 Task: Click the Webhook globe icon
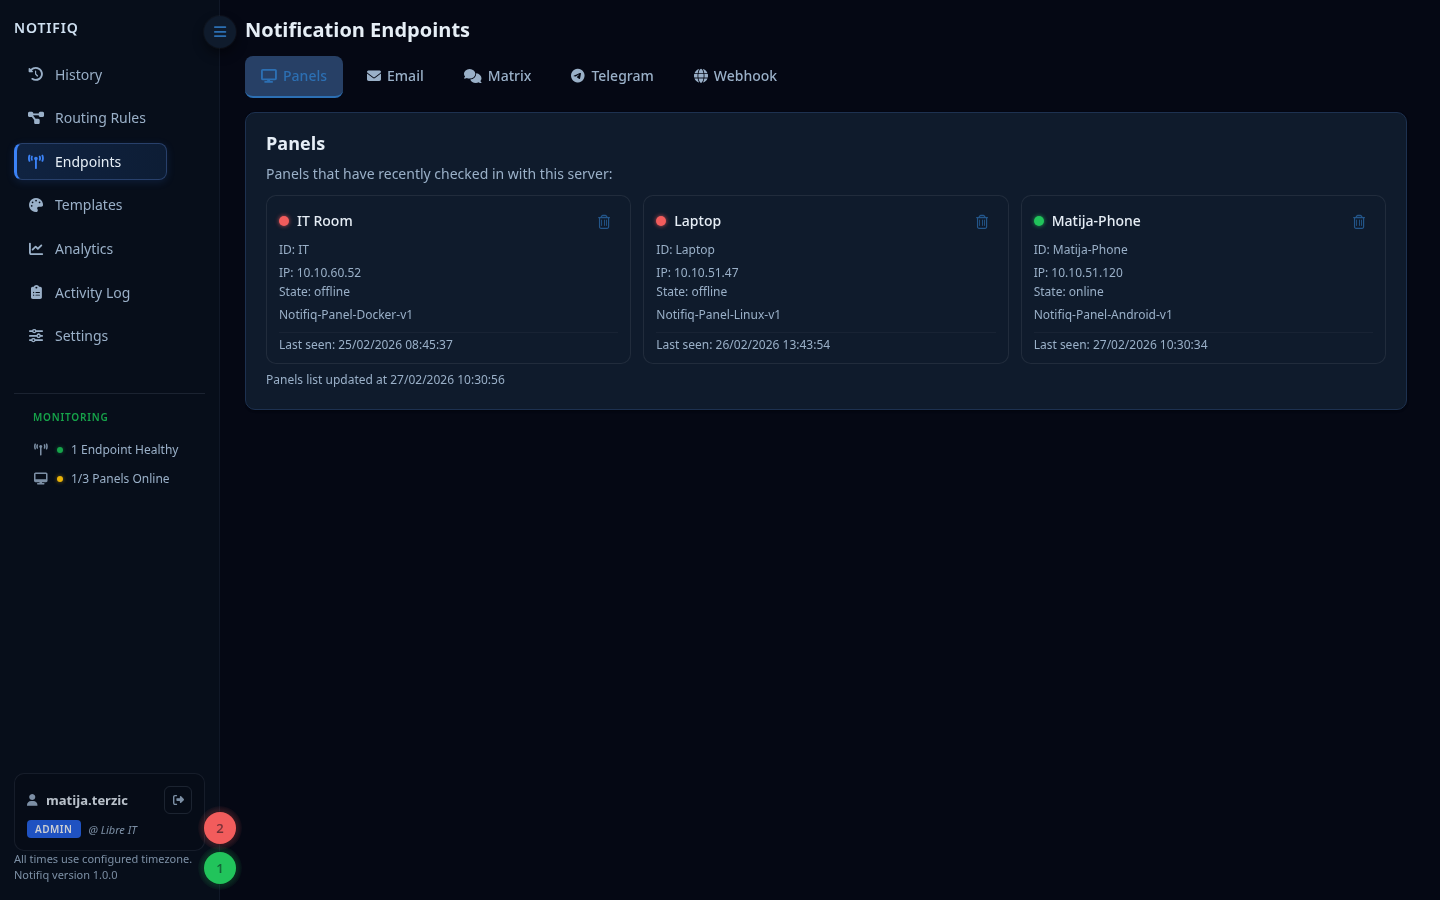701,76
